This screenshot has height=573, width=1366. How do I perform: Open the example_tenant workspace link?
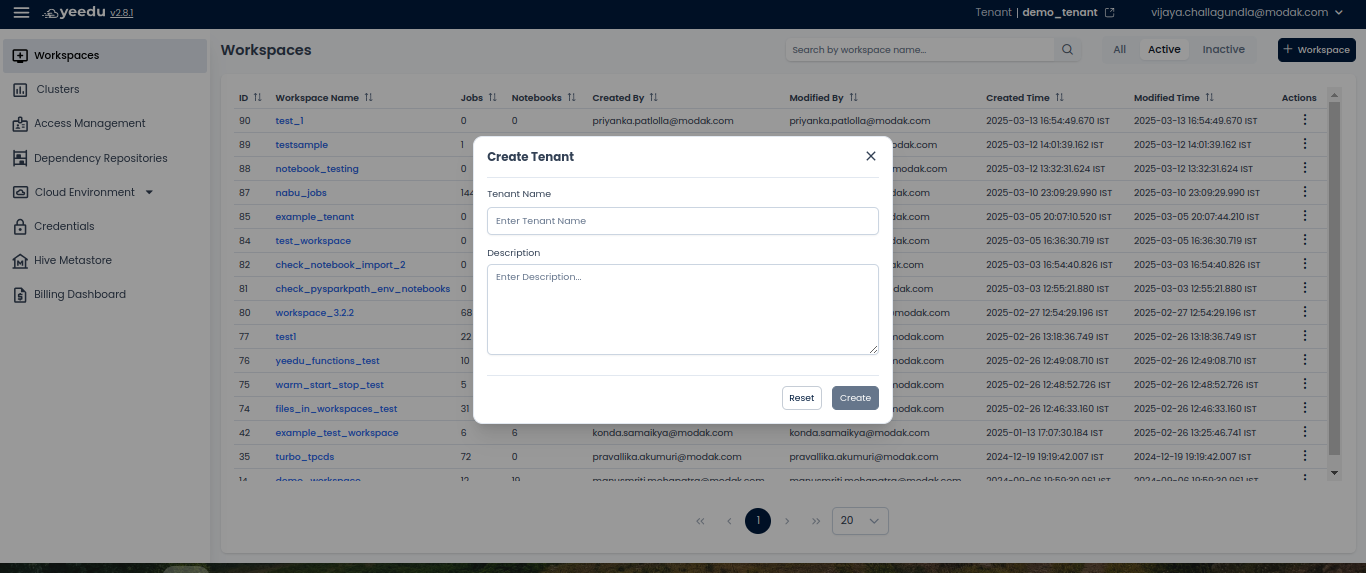(x=315, y=217)
